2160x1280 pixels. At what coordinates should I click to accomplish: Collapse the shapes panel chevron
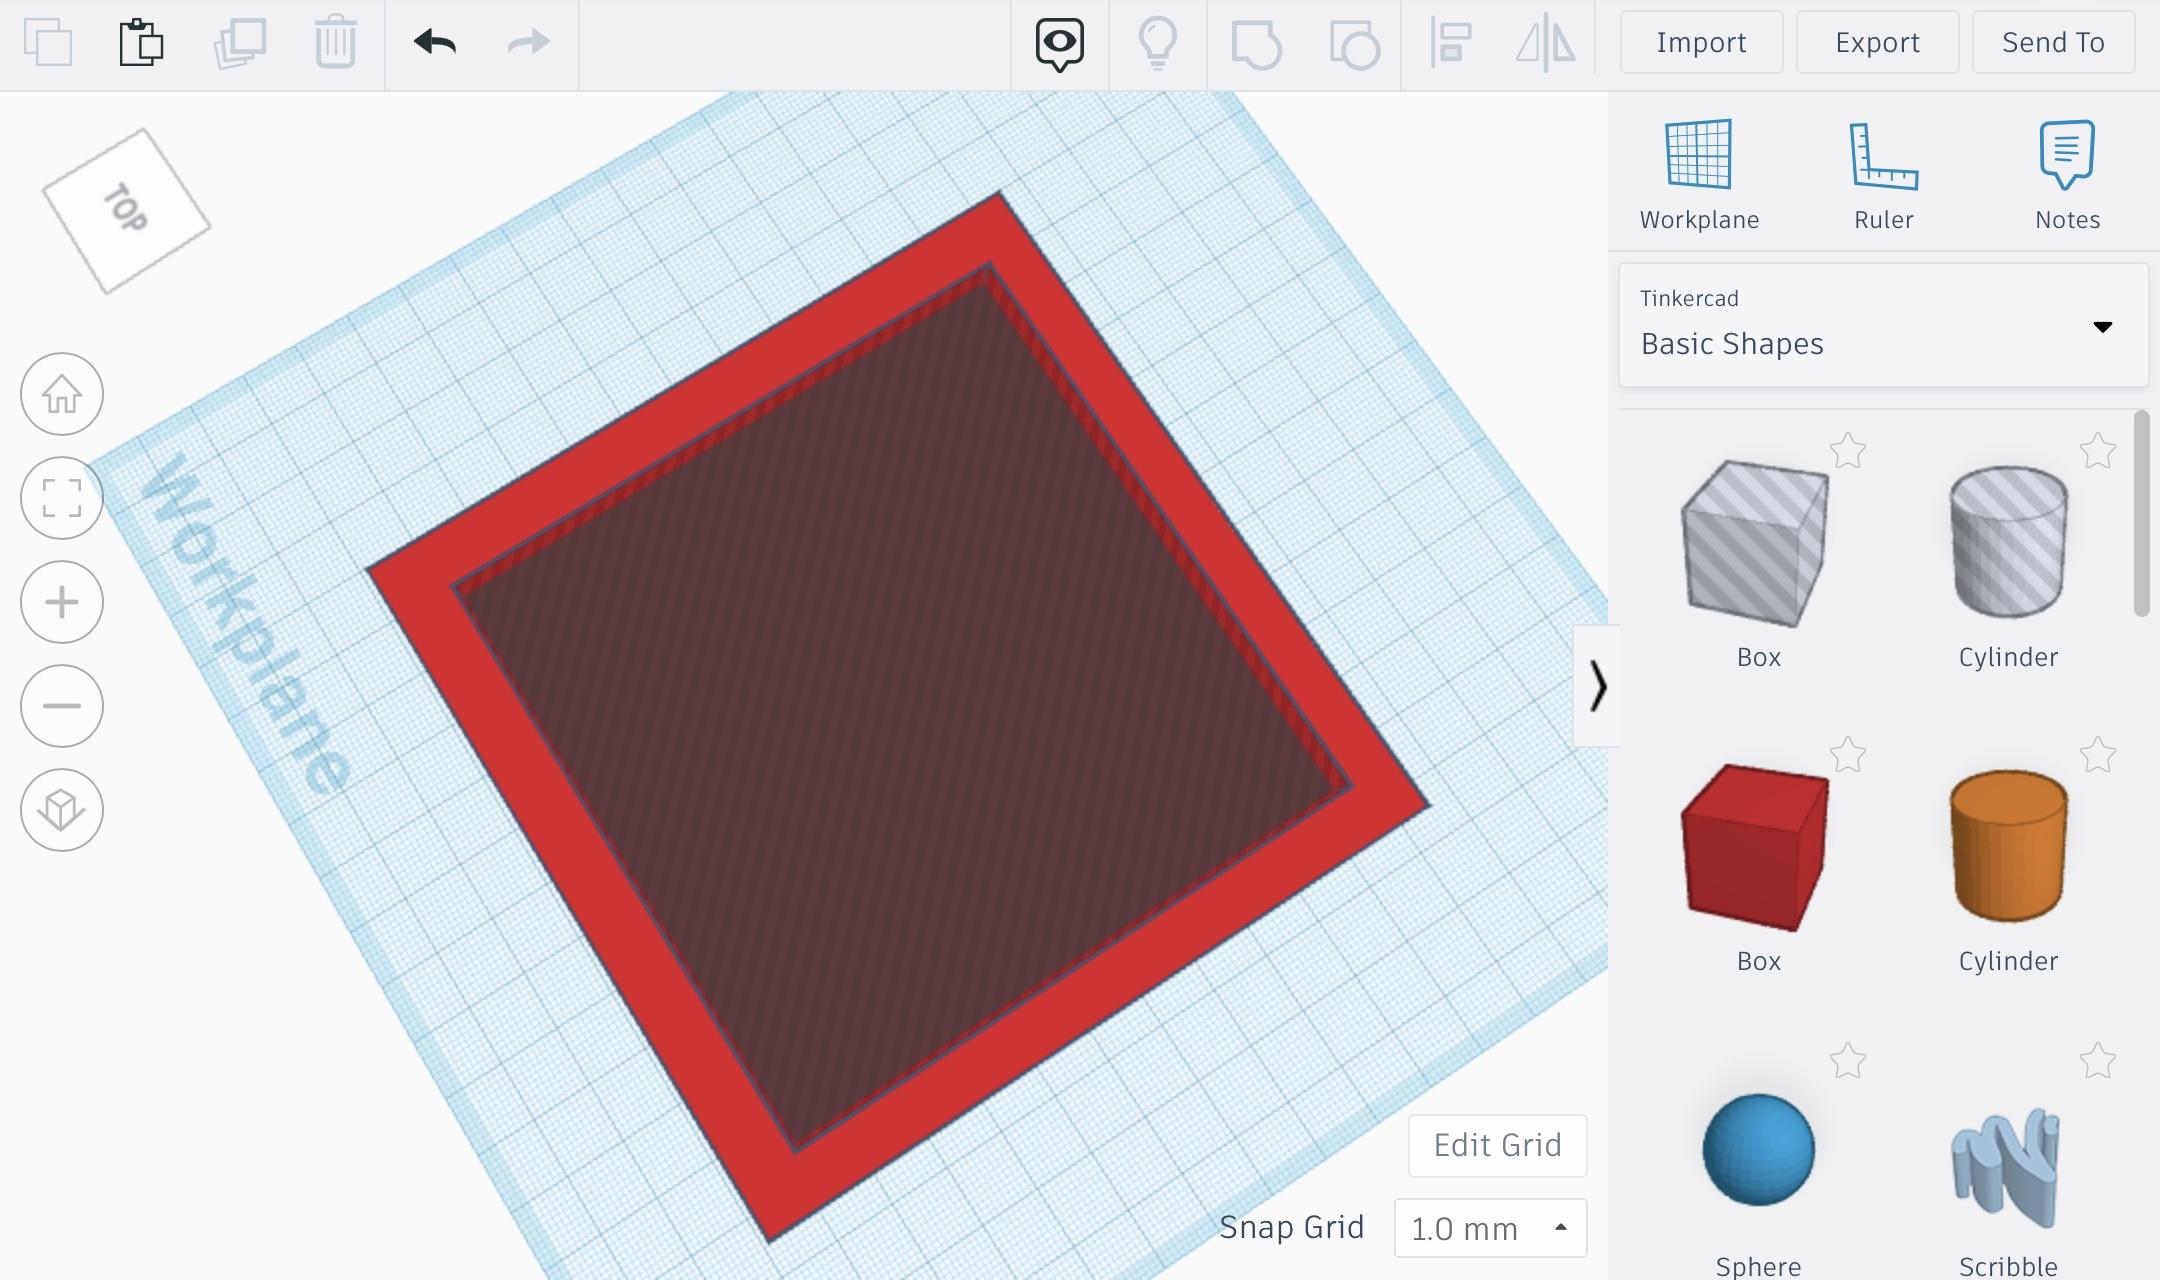point(1597,687)
